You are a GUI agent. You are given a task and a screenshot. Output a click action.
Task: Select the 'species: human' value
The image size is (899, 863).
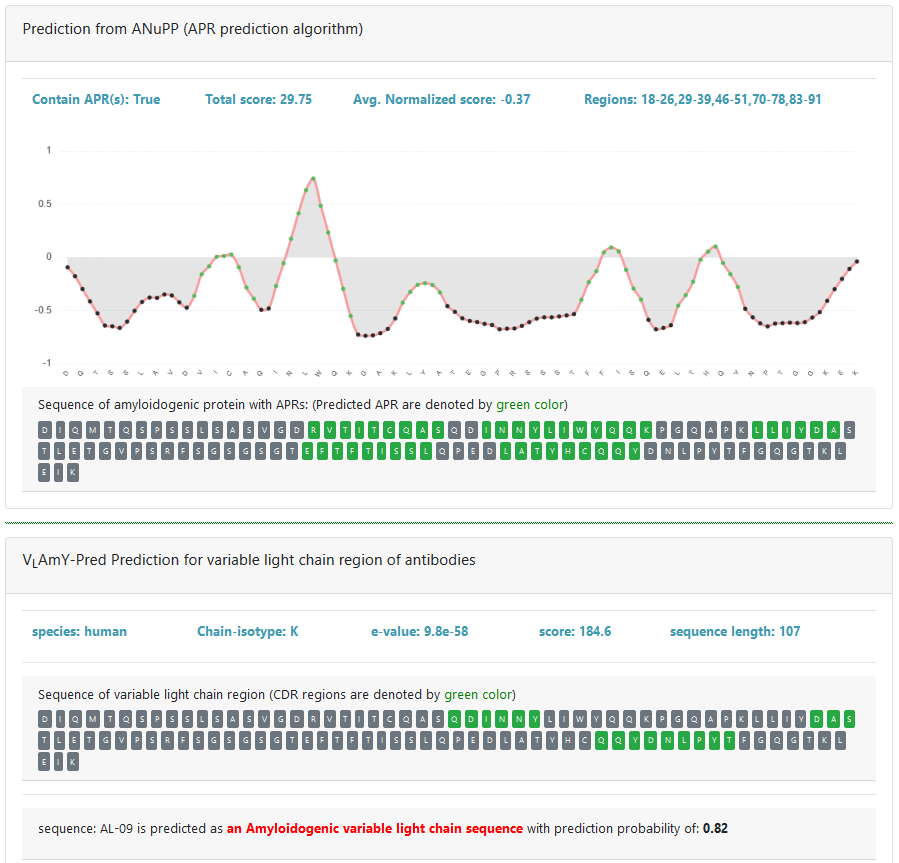tap(80, 631)
